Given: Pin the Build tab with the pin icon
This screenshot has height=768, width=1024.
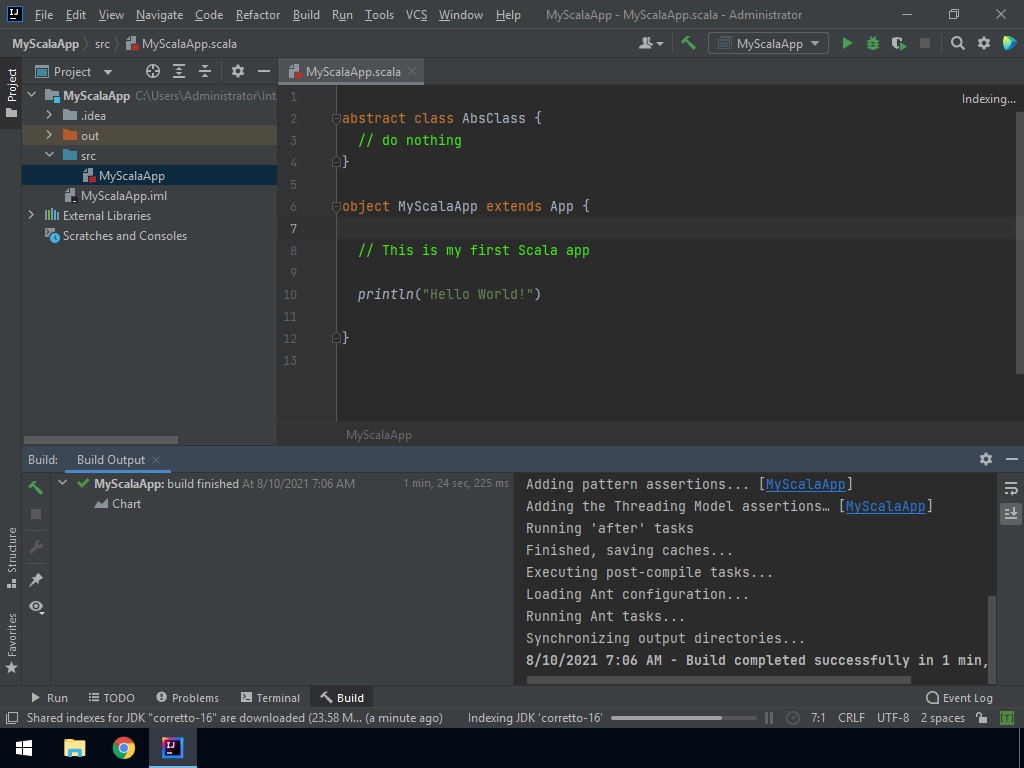Looking at the screenshot, I should [x=36, y=580].
